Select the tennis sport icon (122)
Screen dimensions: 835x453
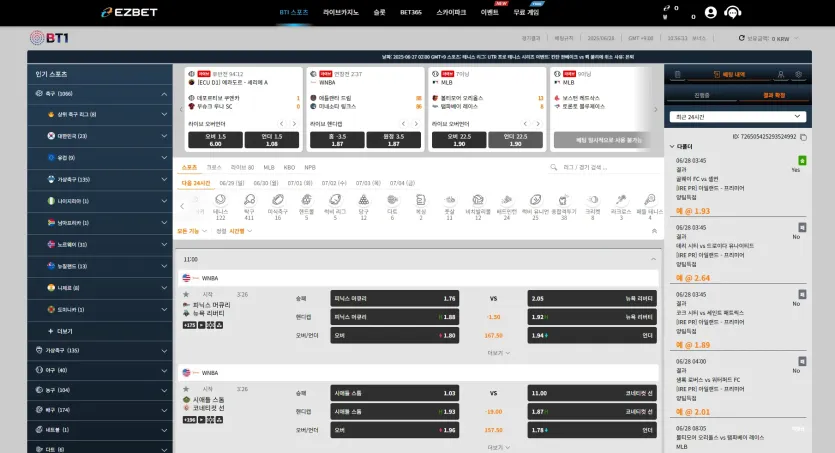[220, 206]
